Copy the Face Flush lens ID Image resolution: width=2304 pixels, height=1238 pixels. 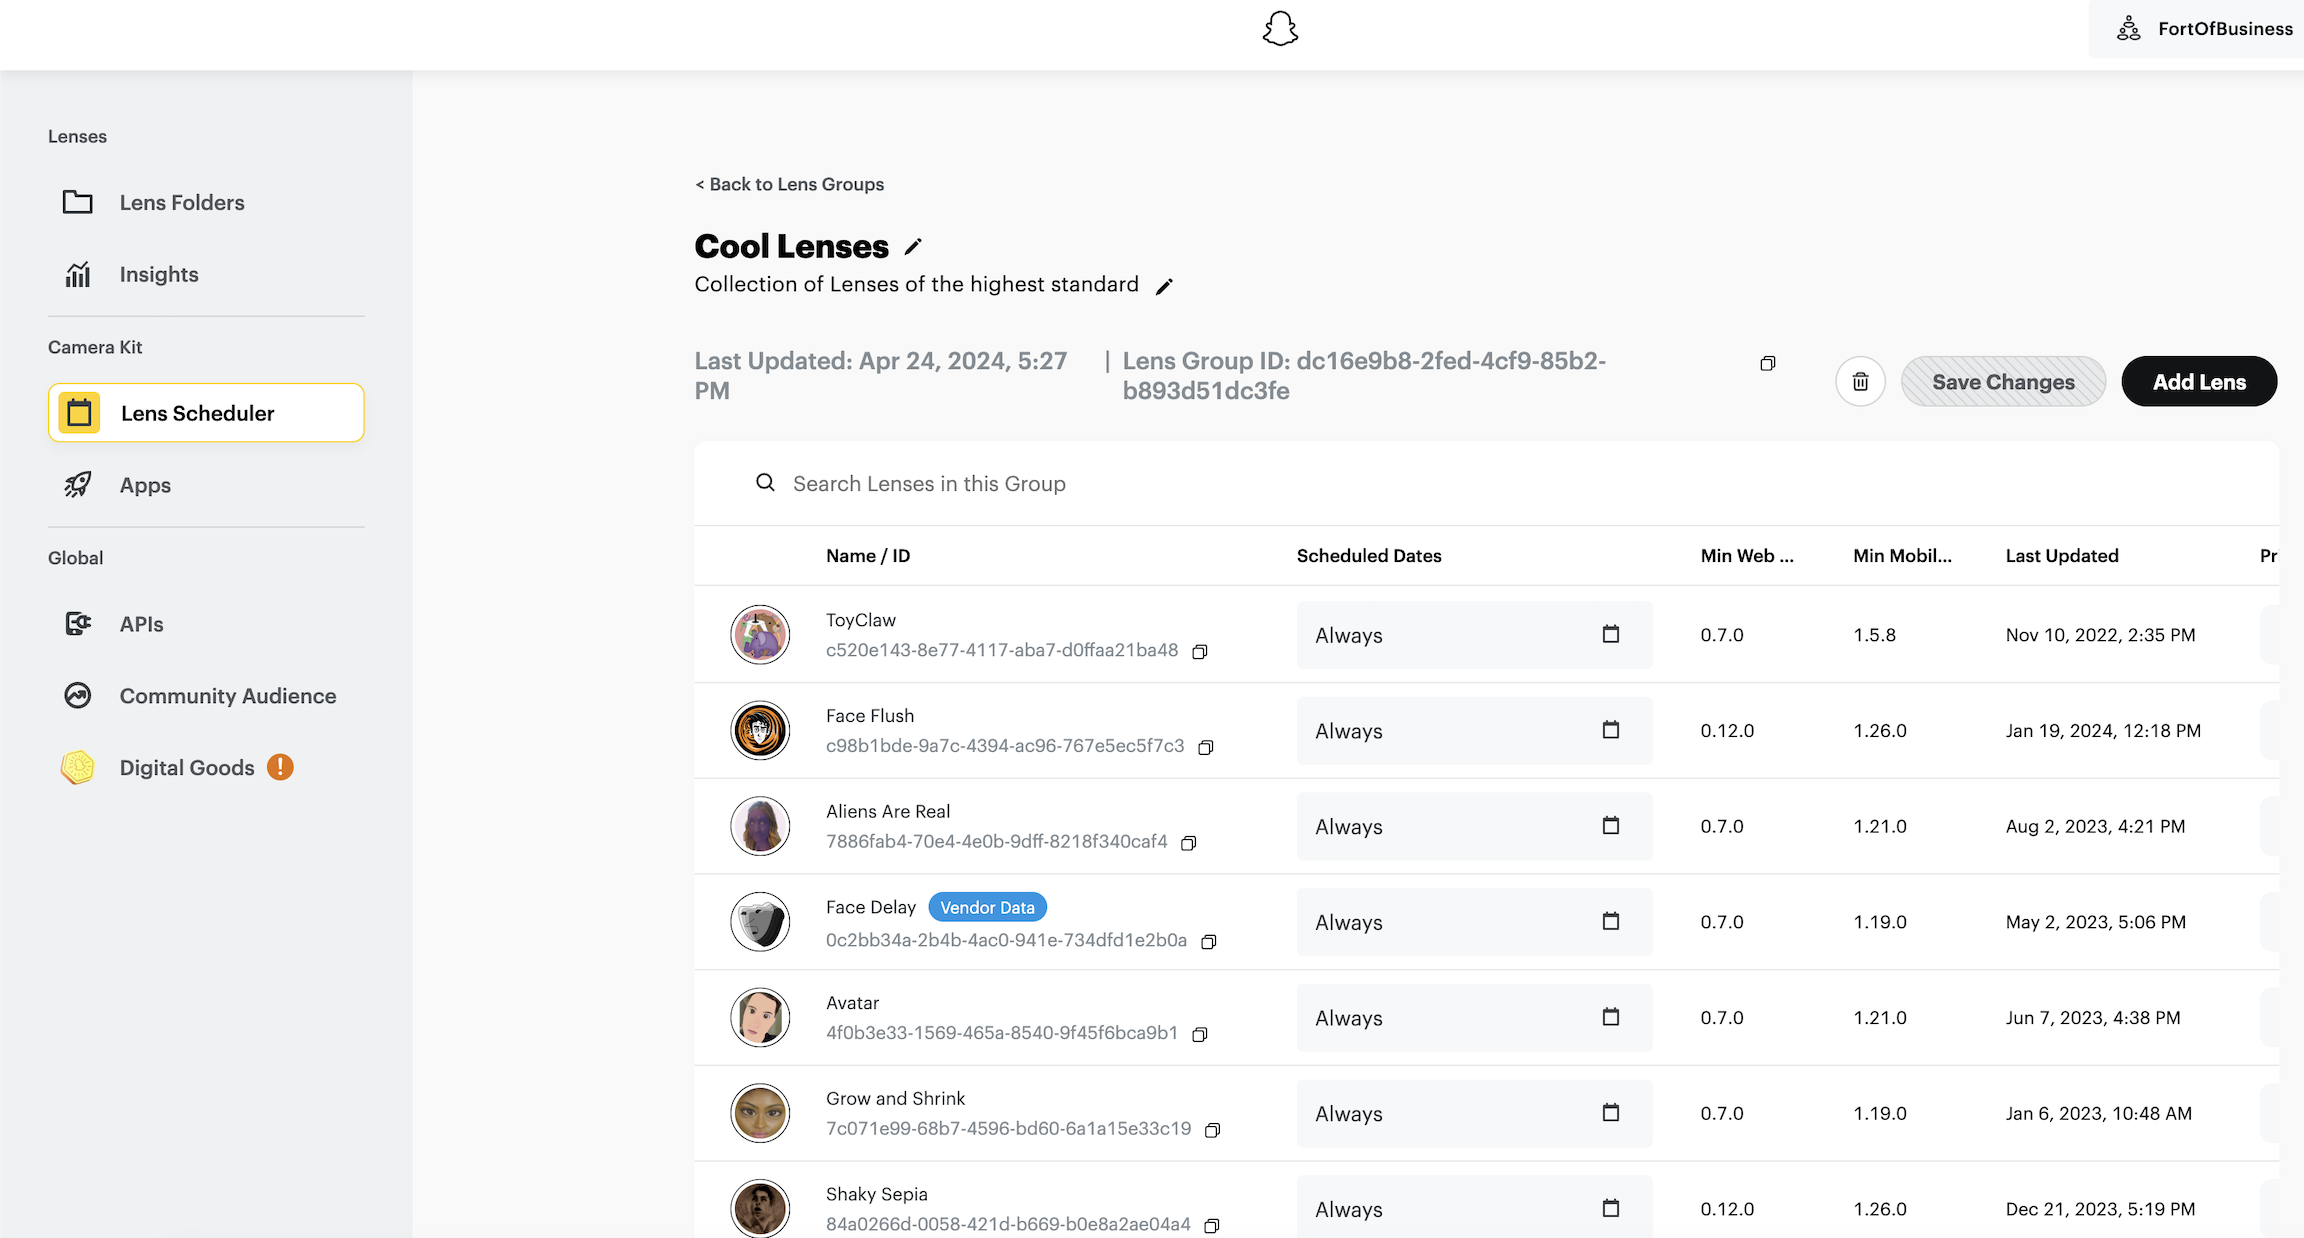(1206, 747)
